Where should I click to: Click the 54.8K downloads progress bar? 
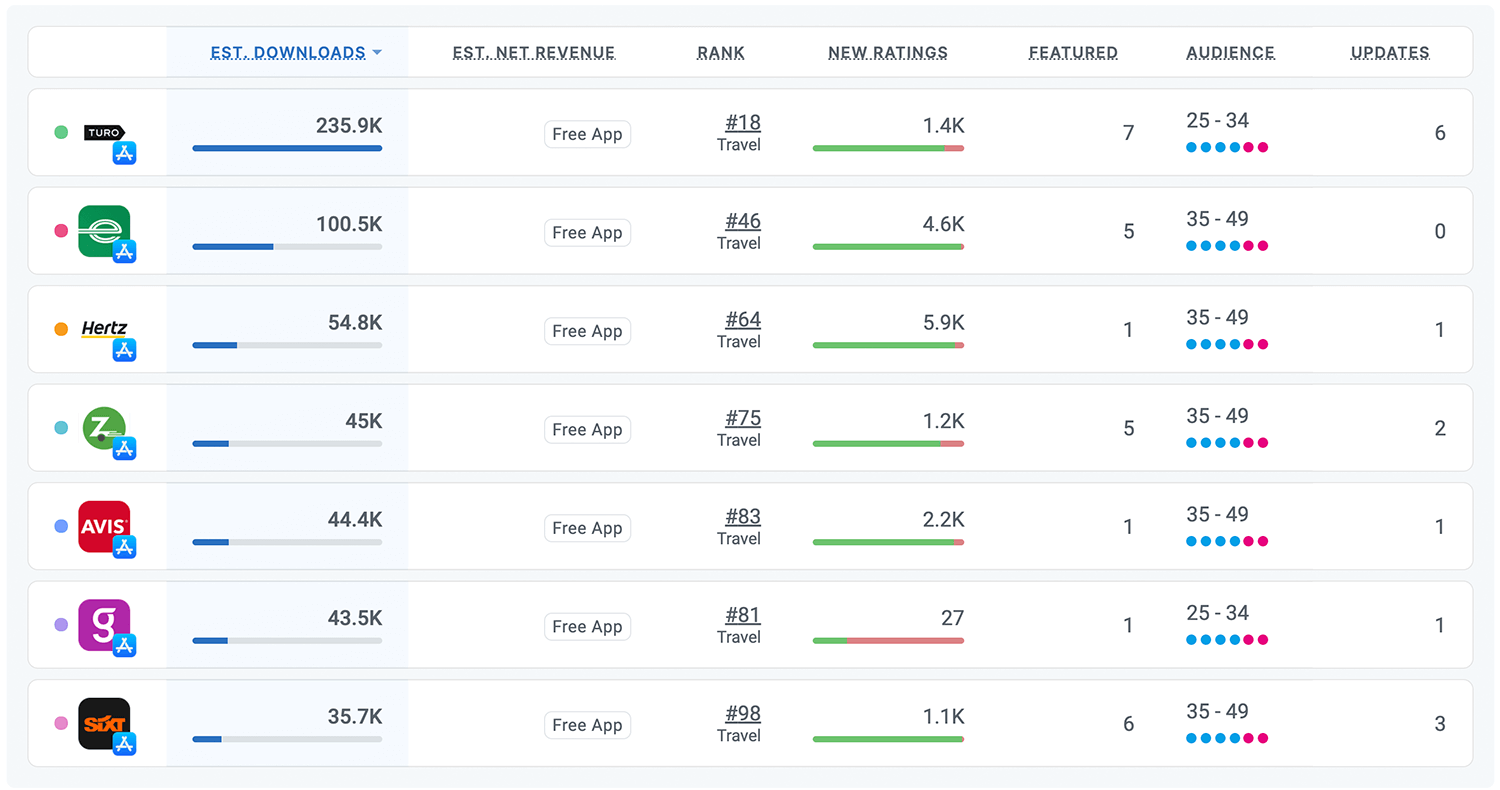[287, 345]
